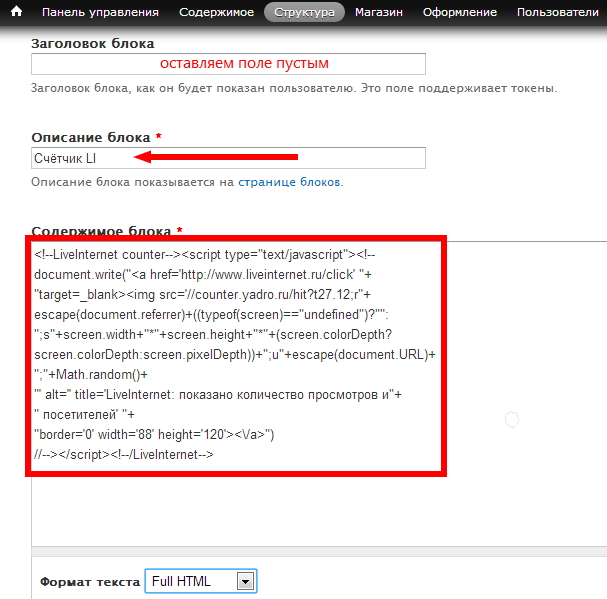Select the Структура menu tab
This screenshot has width=607, height=599.
[x=304, y=12]
